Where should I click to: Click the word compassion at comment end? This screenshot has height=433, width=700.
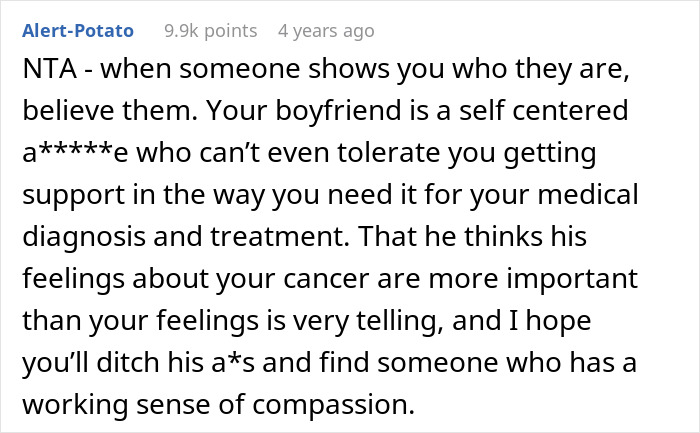333,405
